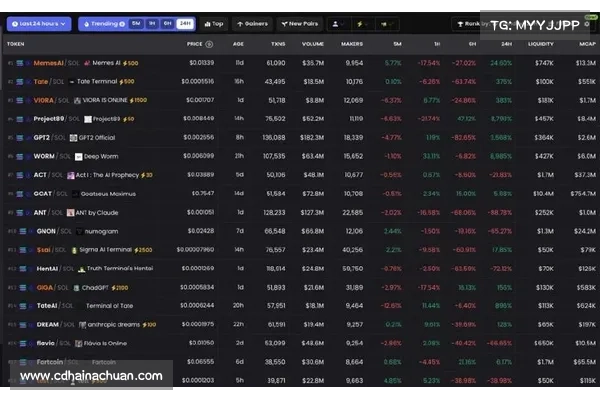Click the Solana chain icon in Tate row
The height and width of the screenshot is (400, 600).
(20, 82)
